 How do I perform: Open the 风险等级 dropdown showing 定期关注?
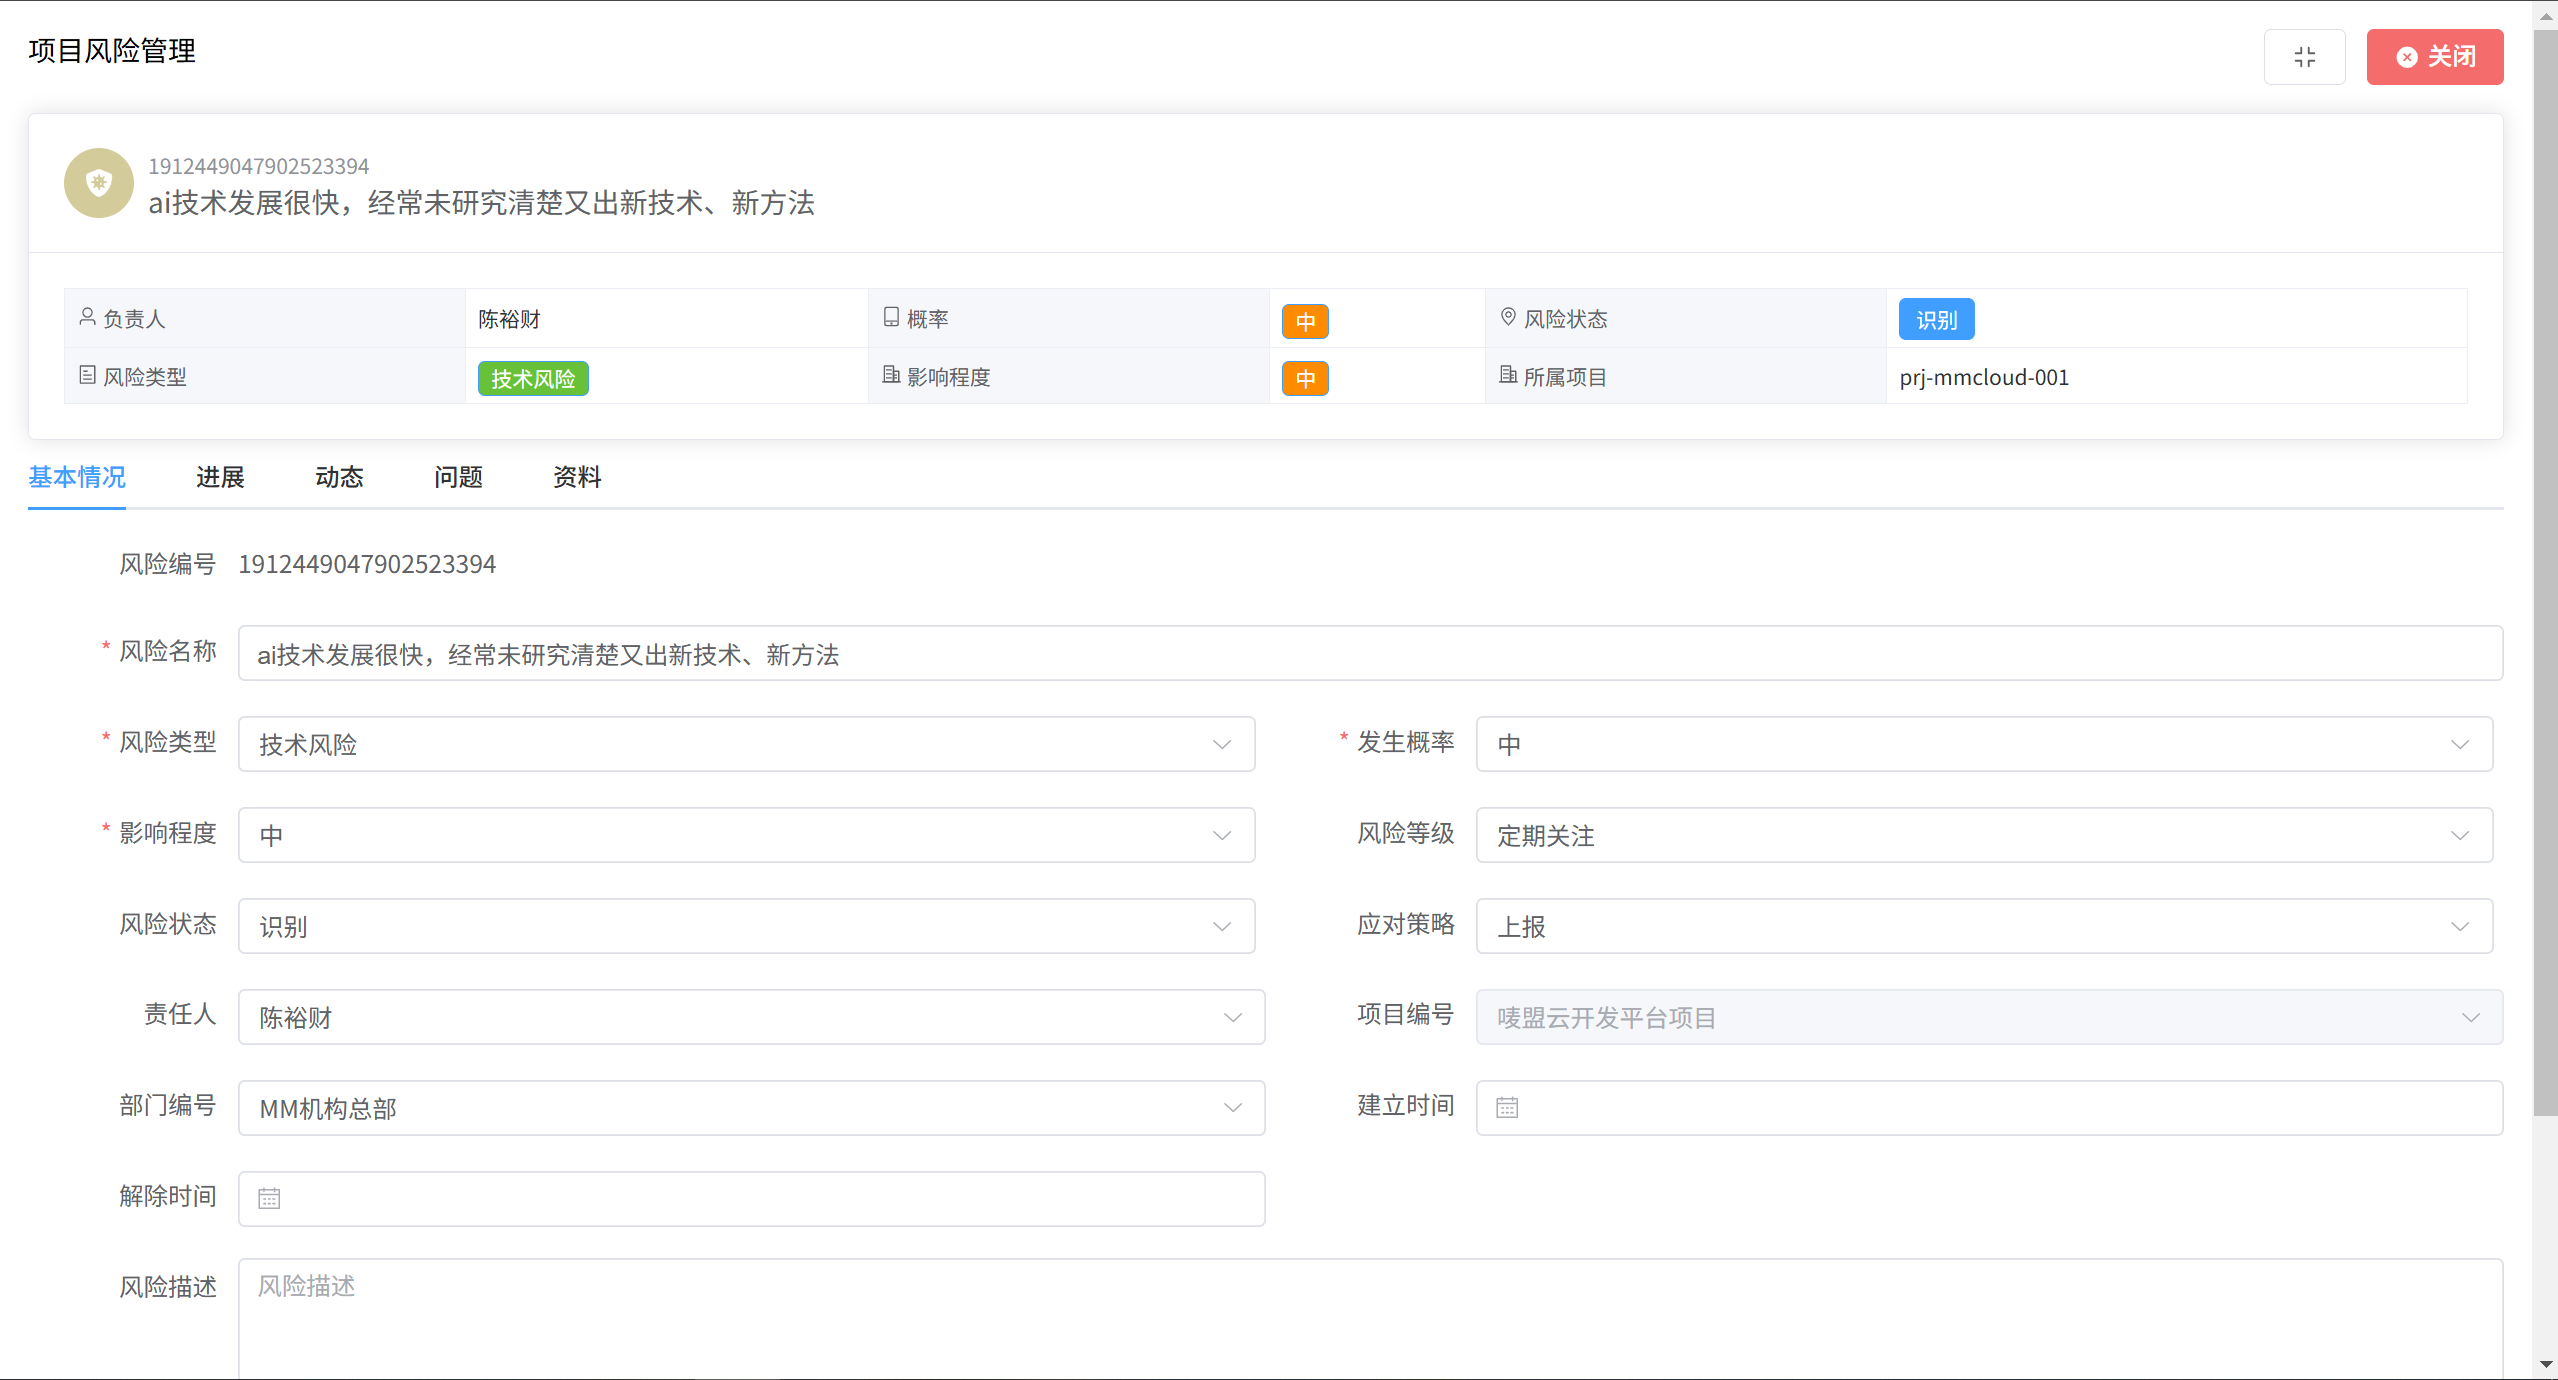1983,835
